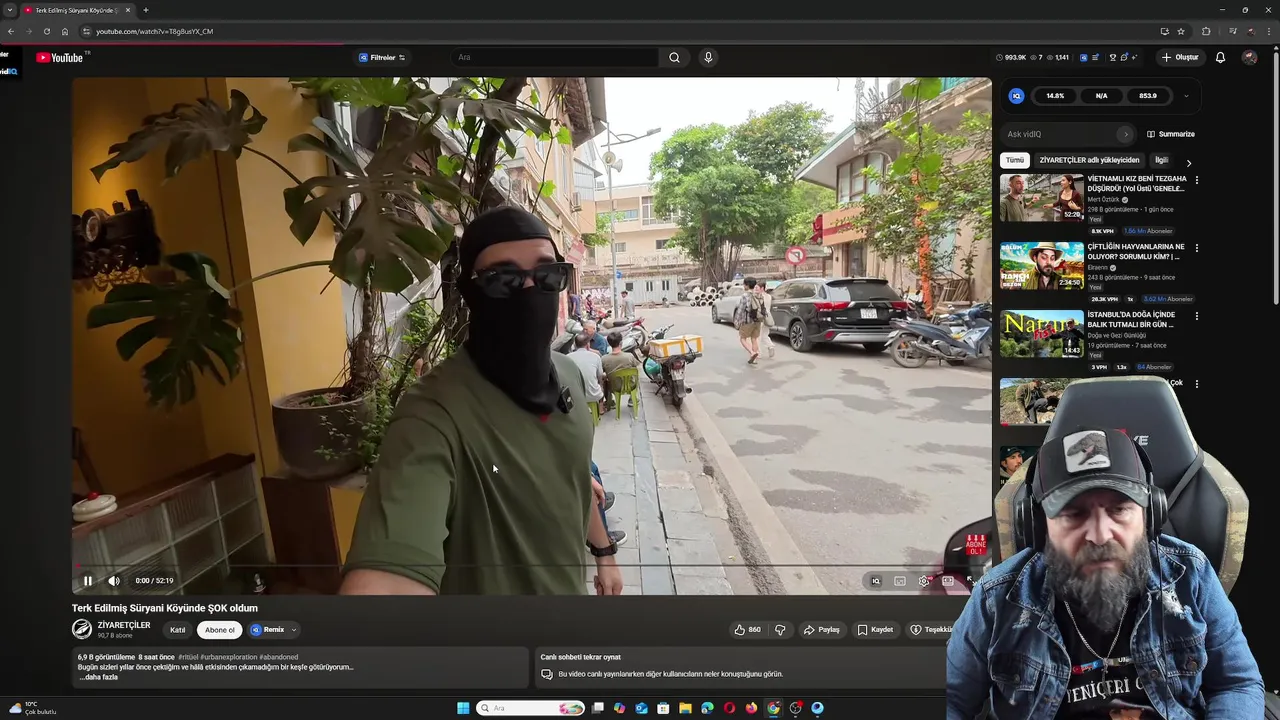The image size is (1280, 720).
Task: Click the round vidIQ score badge
Action: coord(1017,96)
